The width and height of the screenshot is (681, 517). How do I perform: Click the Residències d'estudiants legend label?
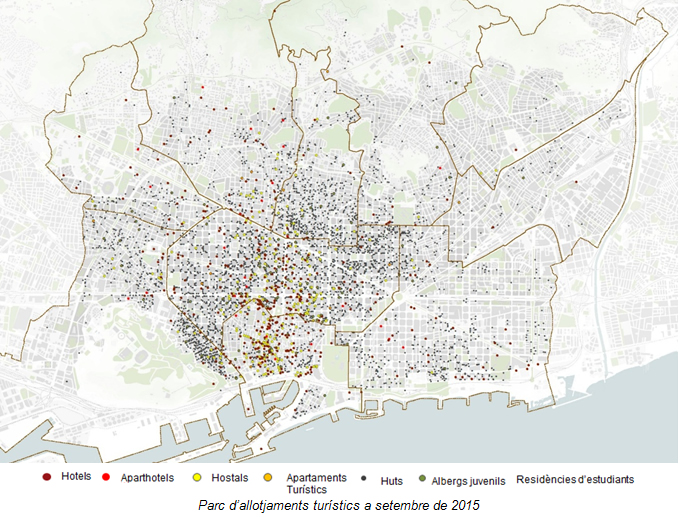click(x=574, y=480)
